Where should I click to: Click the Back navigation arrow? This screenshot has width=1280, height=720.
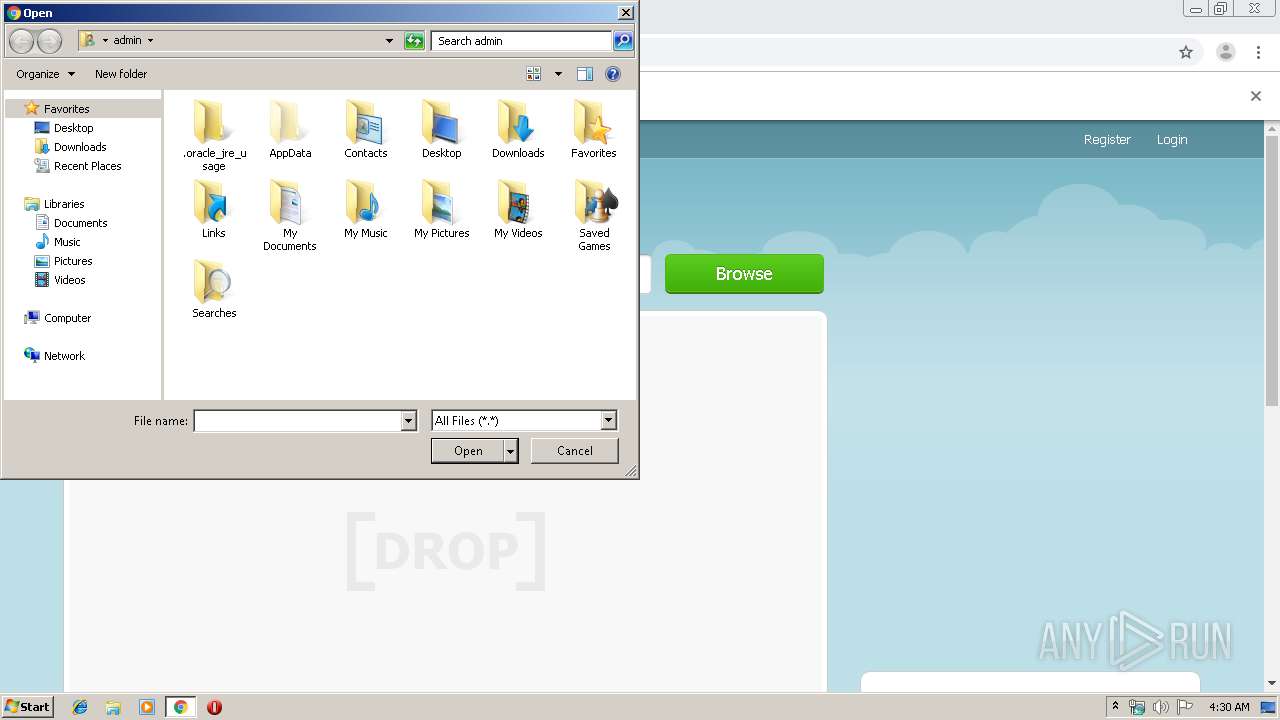pos(21,41)
